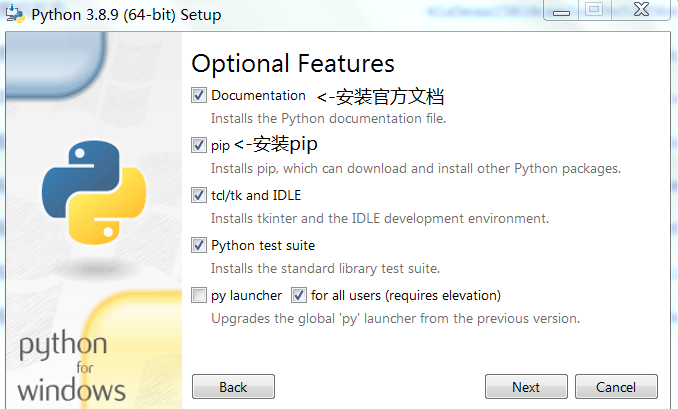678x409 pixels.
Task: Click the 'Python 3.8.9 (64-bit) Setup' title text
Action: click(127, 15)
